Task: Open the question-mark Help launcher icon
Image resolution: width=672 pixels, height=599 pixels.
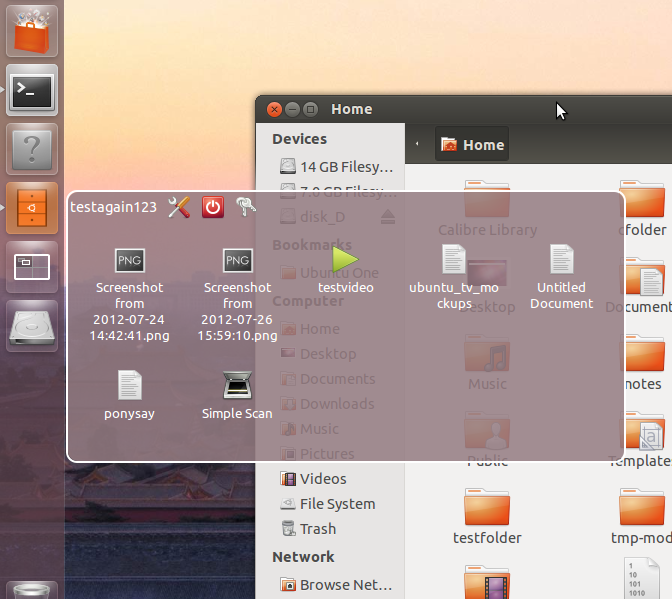Action: tap(32, 149)
